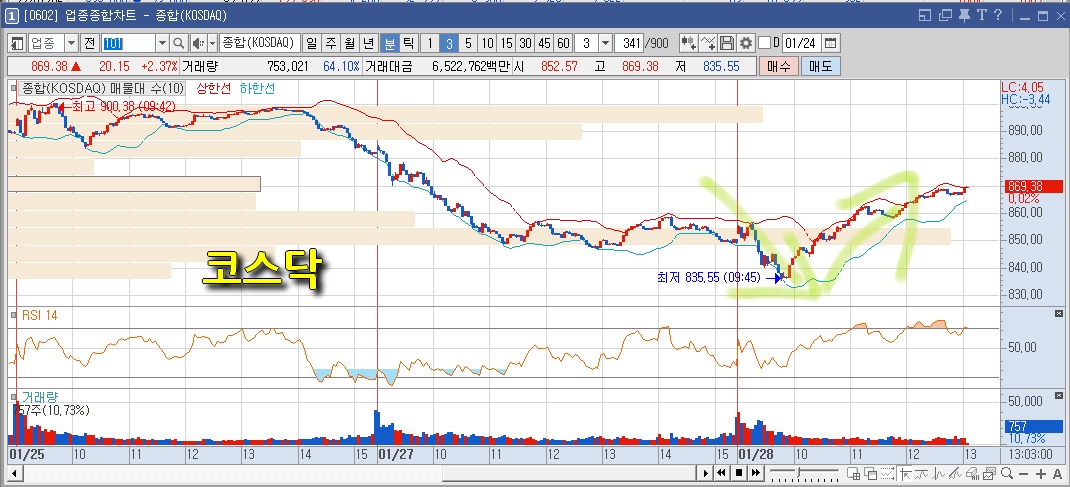The height and width of the screenshot is (487, 1070).
Task: Click the 전 button
Action: tap(89, 44)
